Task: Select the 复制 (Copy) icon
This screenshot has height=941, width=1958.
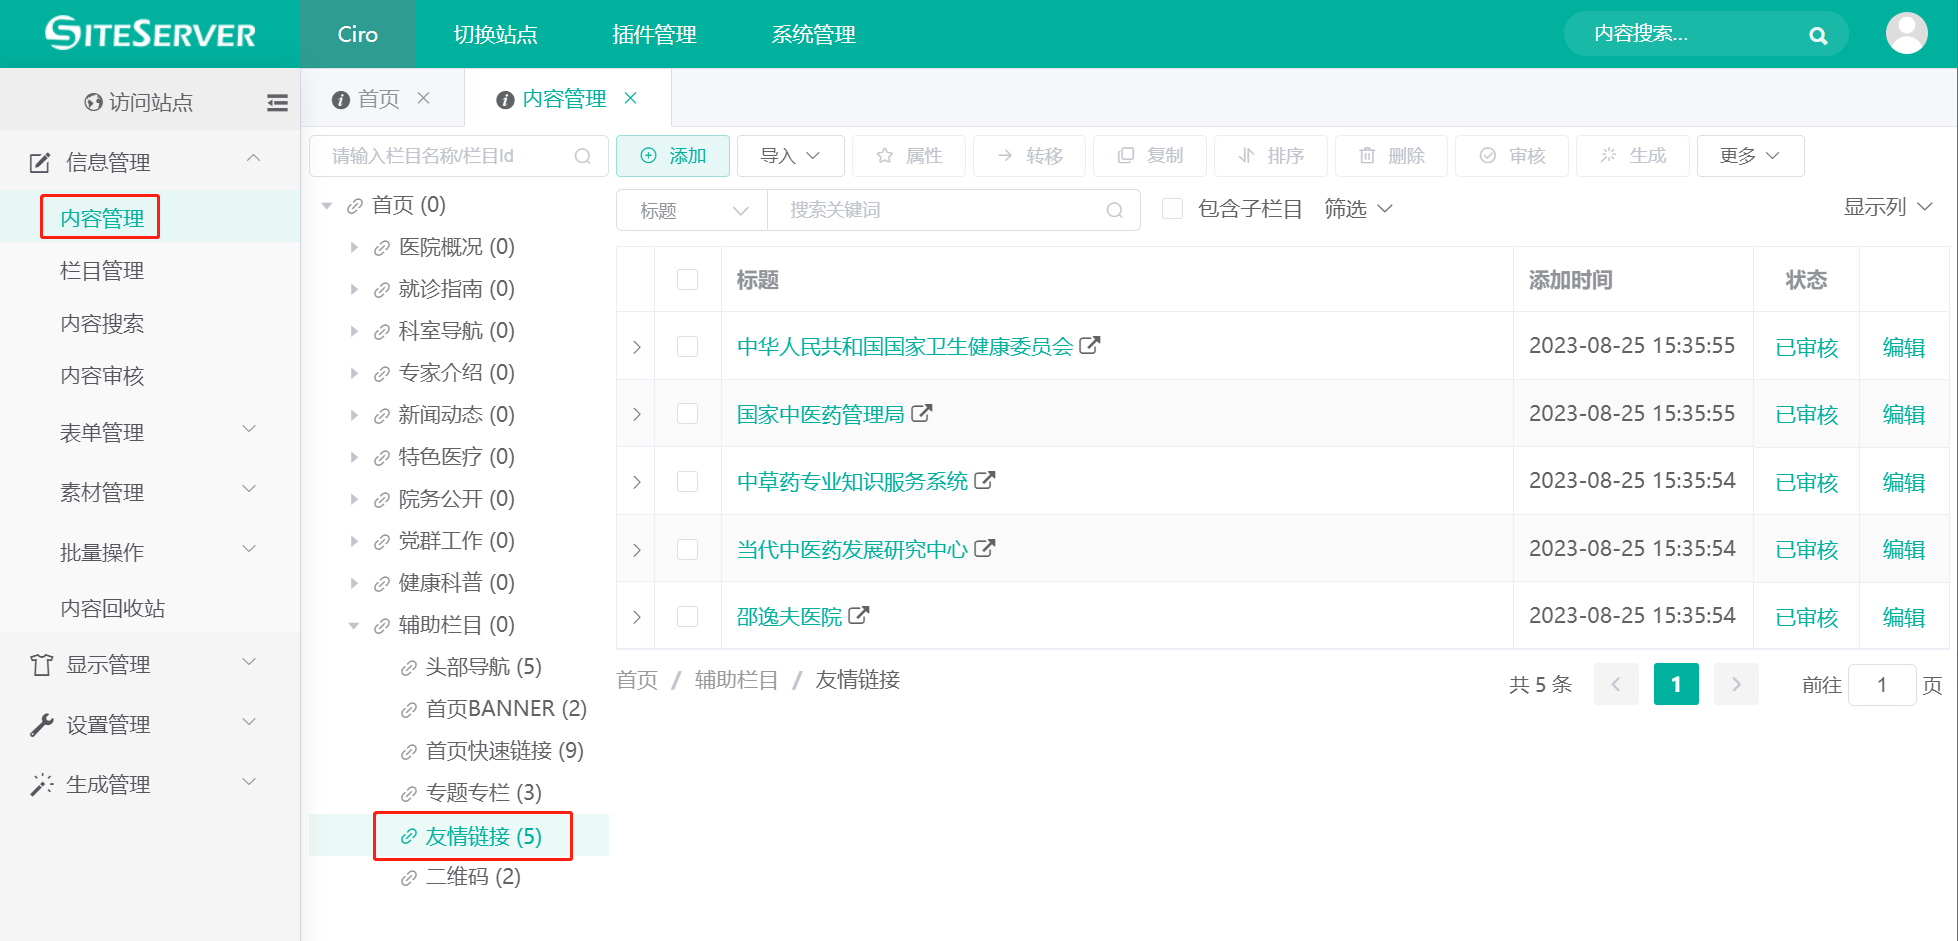Action: click(1128, 156)
